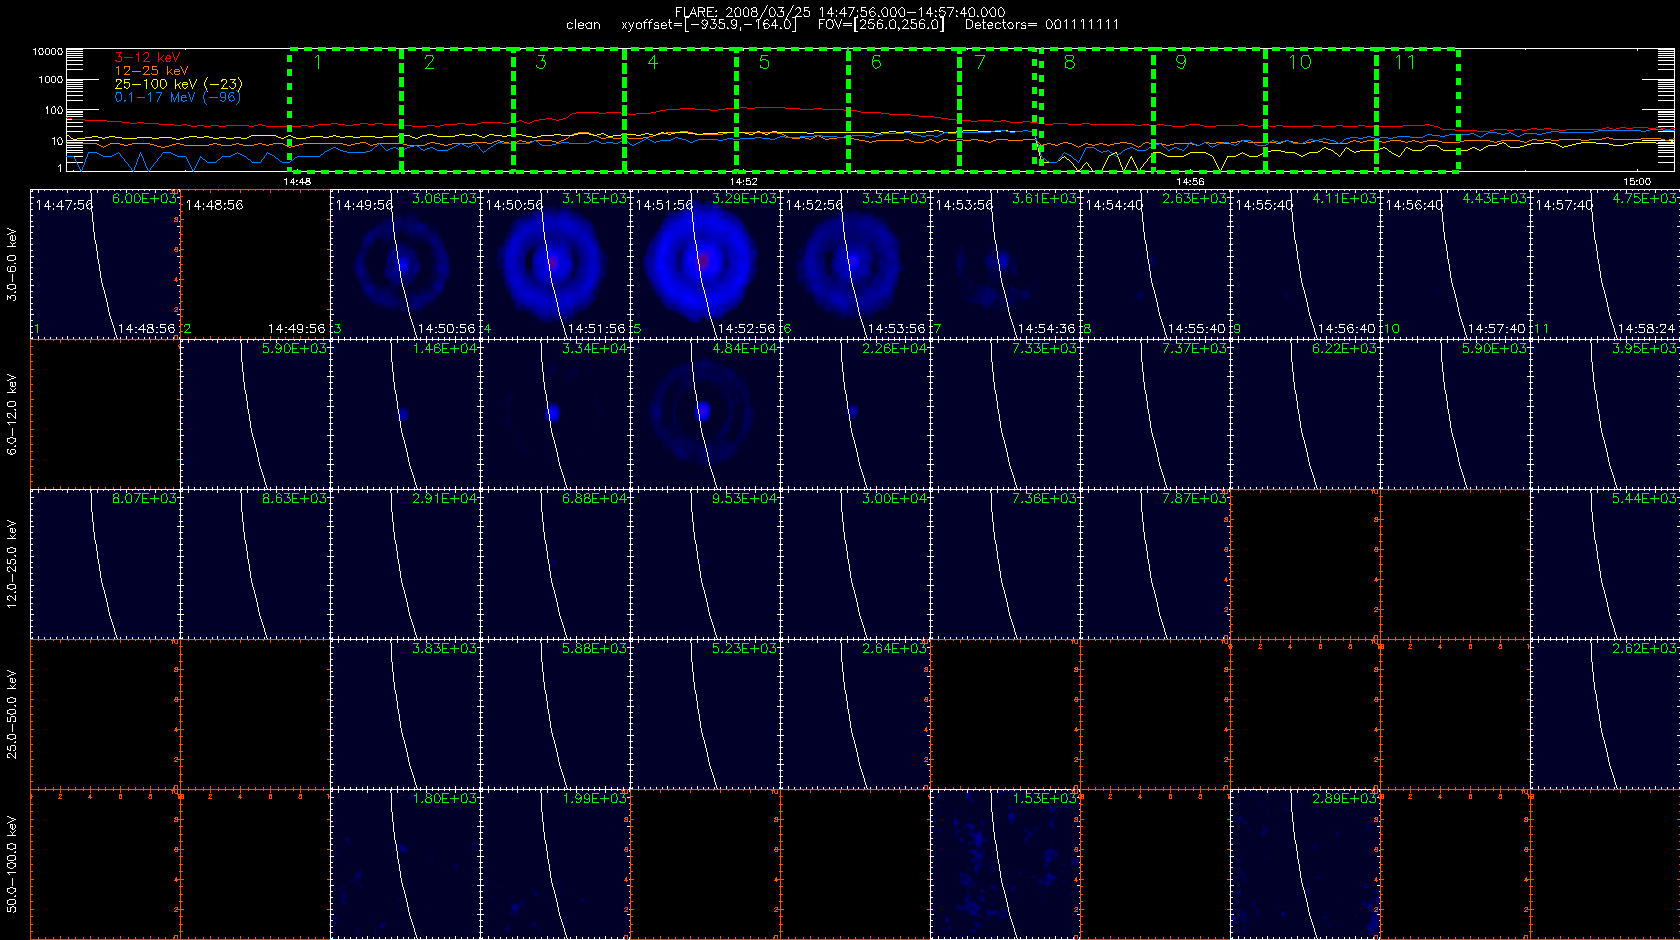Open the 50-100 keV image with peak 1.80E+03
Viewport: 1680px width, 940px height.
(x=406, y=864)
